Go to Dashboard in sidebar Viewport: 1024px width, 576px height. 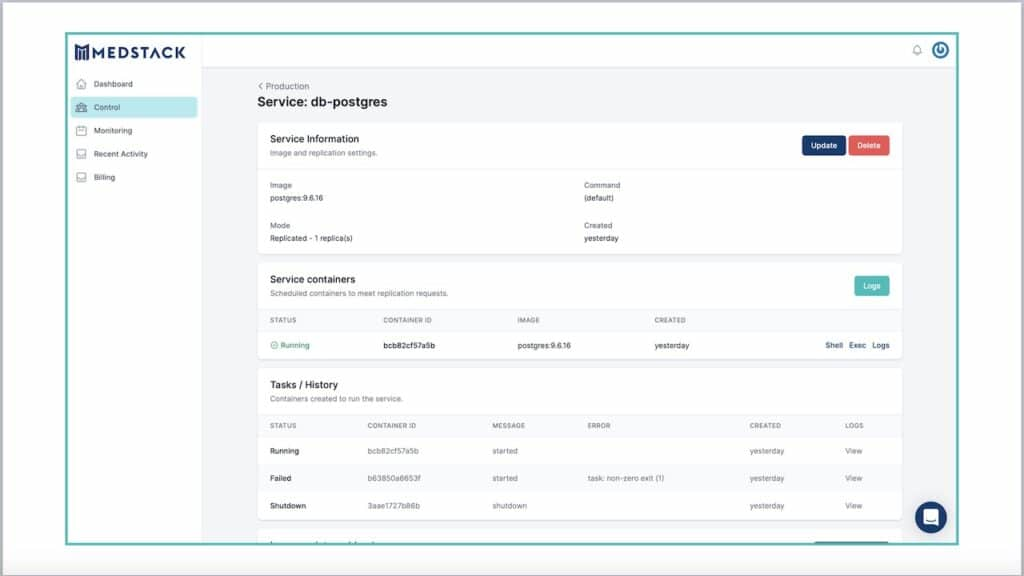tap(113, 84)
